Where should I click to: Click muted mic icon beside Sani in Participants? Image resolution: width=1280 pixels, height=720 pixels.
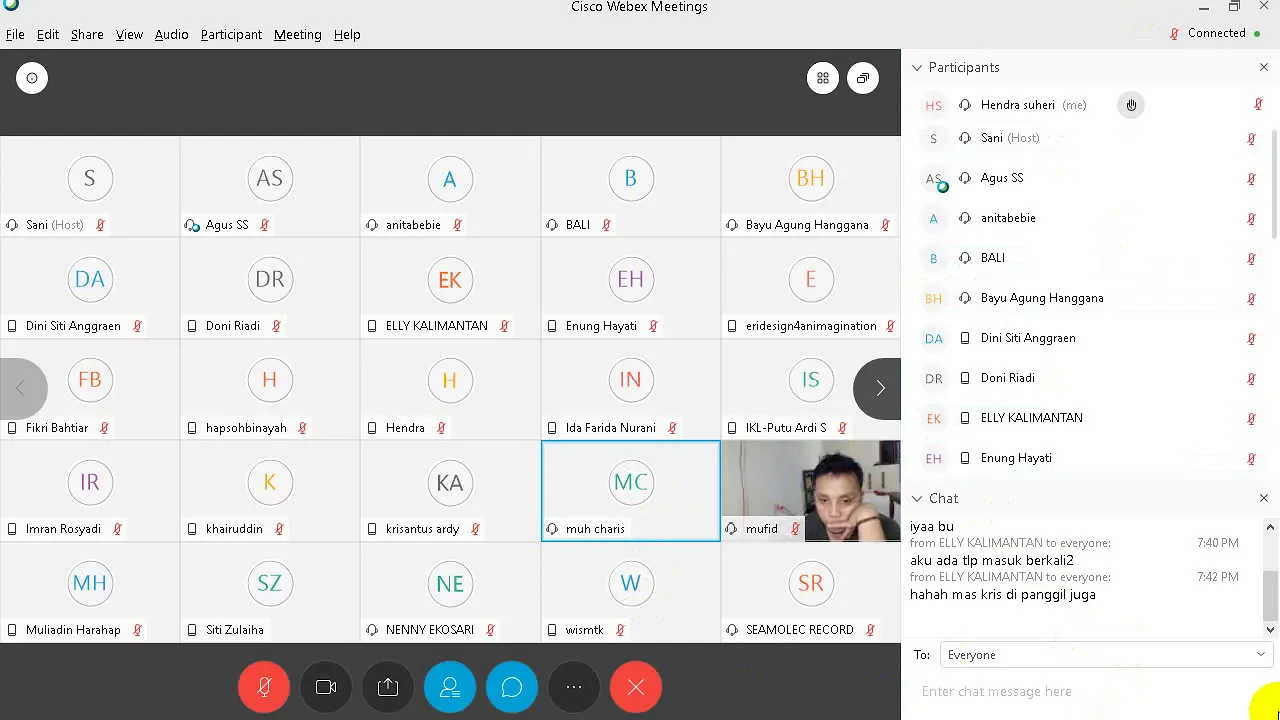1251,139
